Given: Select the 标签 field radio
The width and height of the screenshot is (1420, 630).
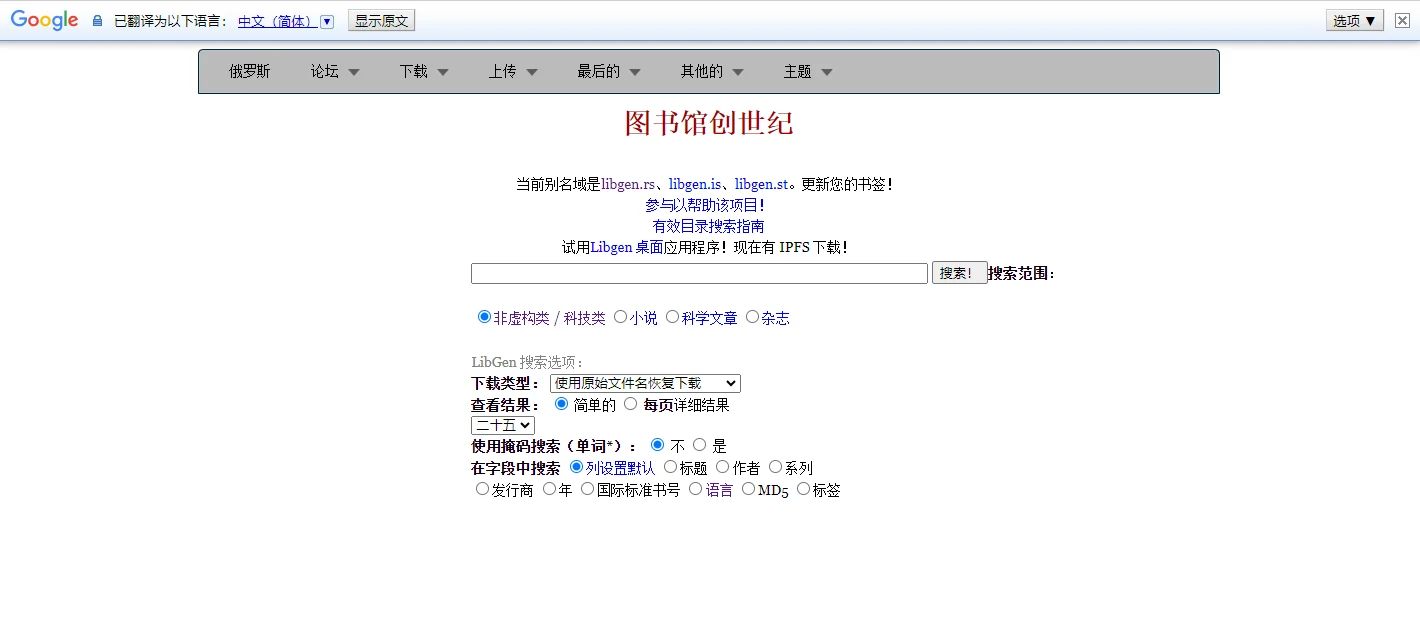Looking at the screenshot, I should 803,489.
